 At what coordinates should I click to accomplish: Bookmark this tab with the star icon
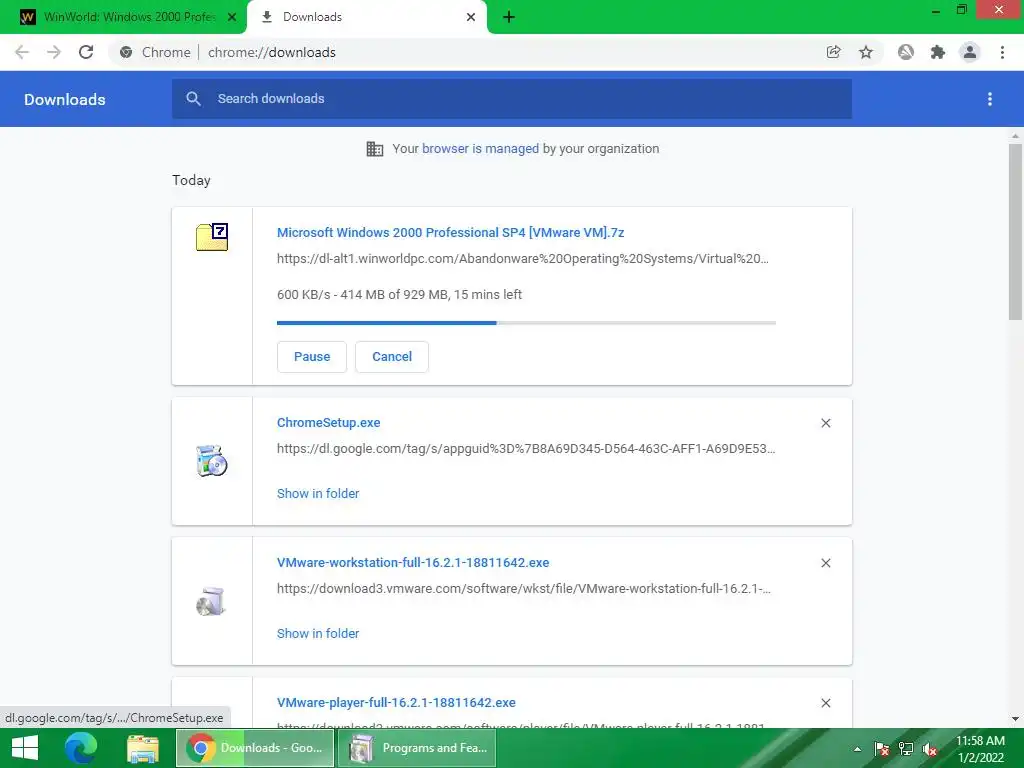point(866,52)
